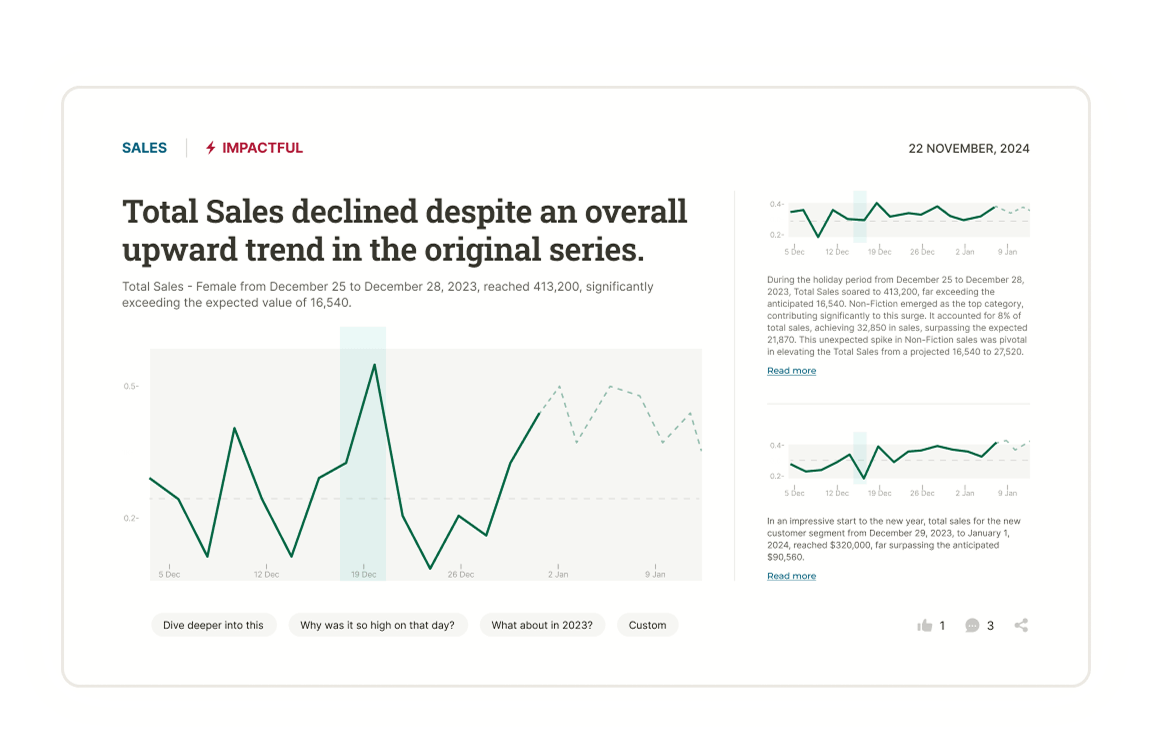Open the top mini chart thumbnail
Viewport: 1152px width, 749px height.
click(x=897, y=220)
